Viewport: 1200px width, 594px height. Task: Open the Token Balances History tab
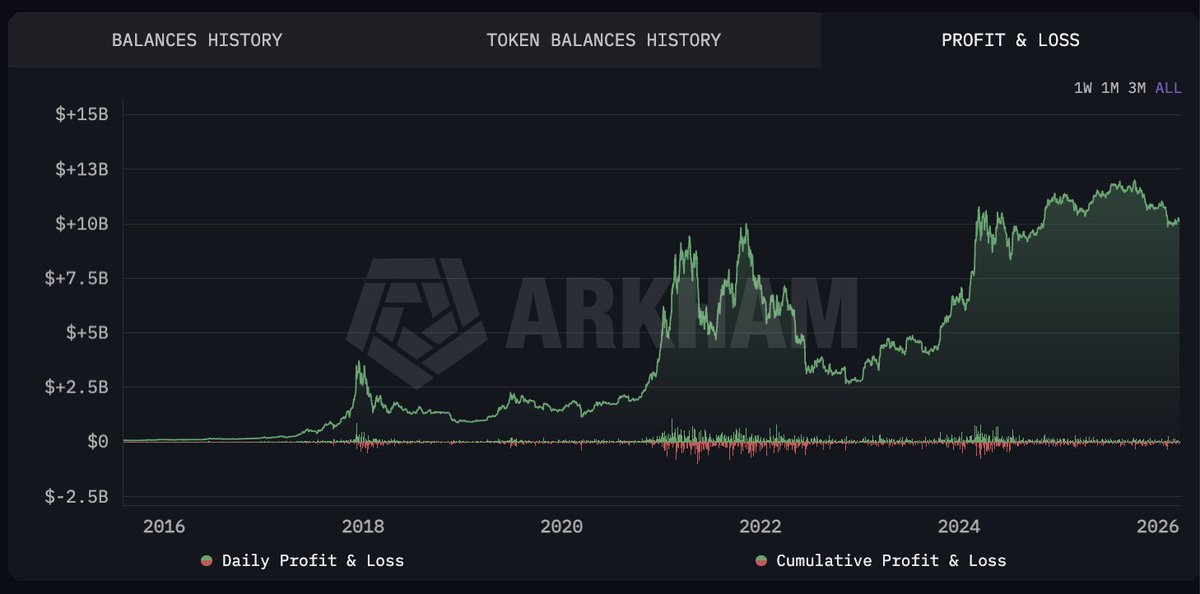click(602, 40)
